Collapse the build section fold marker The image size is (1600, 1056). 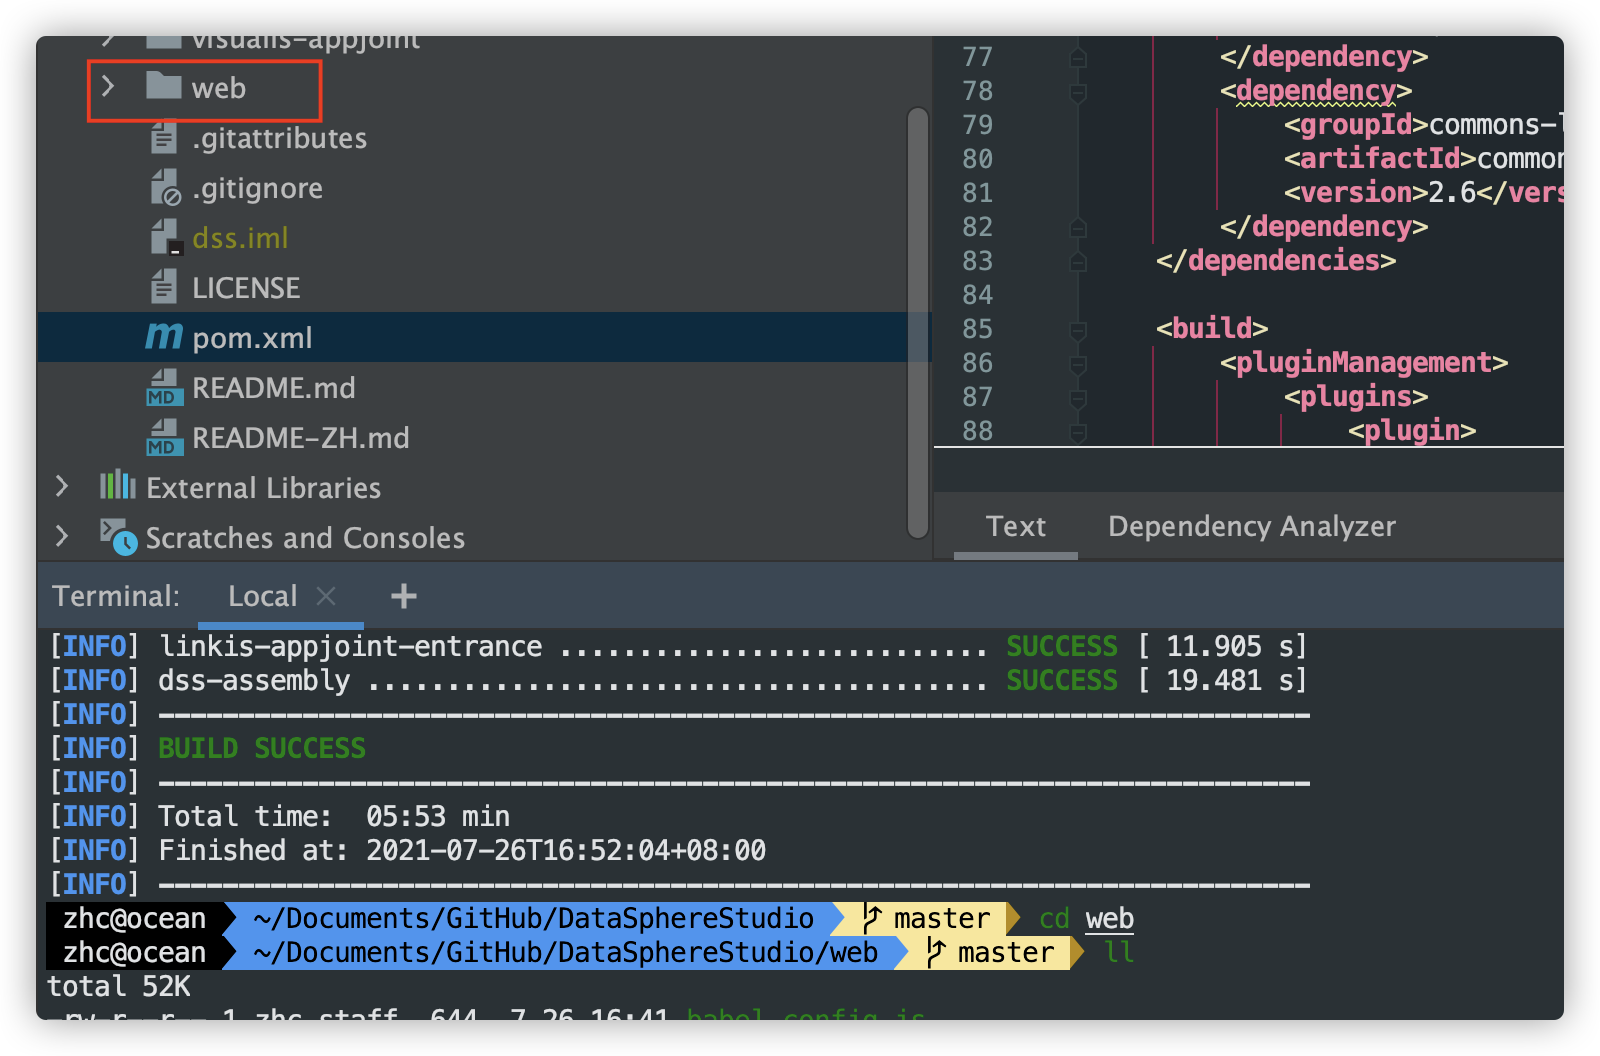[1077, 328]
